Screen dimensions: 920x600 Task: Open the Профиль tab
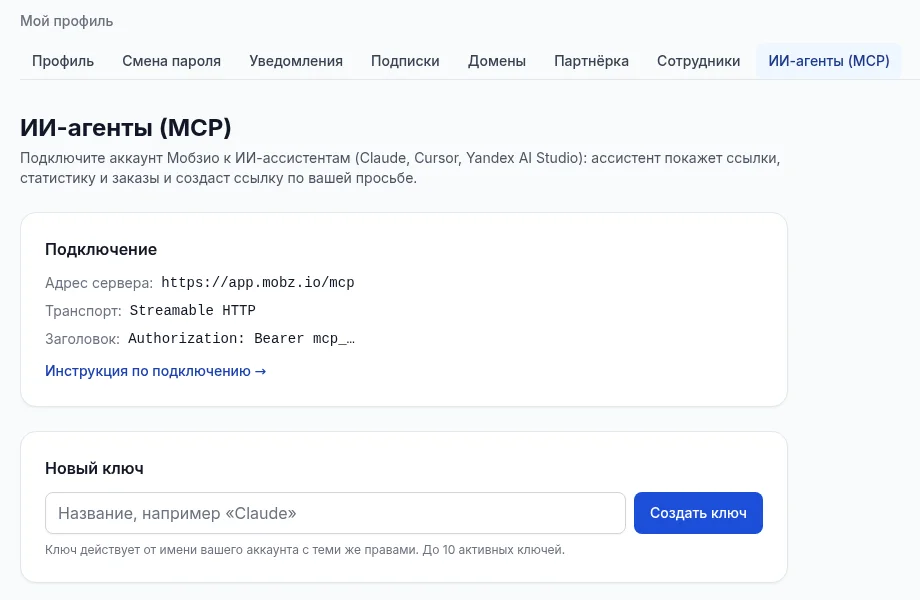click(63, 61)
